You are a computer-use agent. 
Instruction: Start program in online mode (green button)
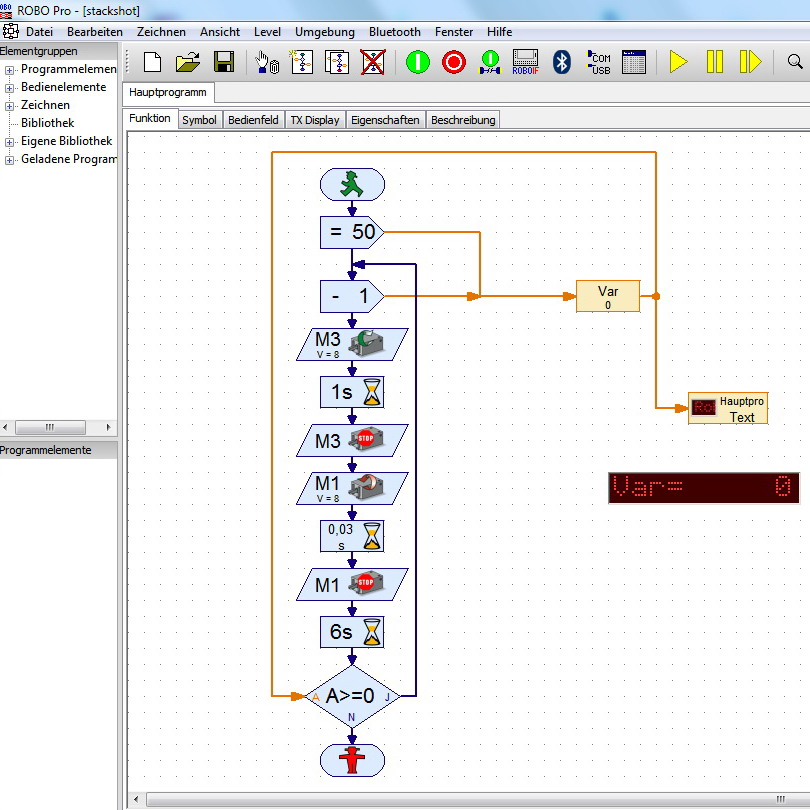[417, 62]
